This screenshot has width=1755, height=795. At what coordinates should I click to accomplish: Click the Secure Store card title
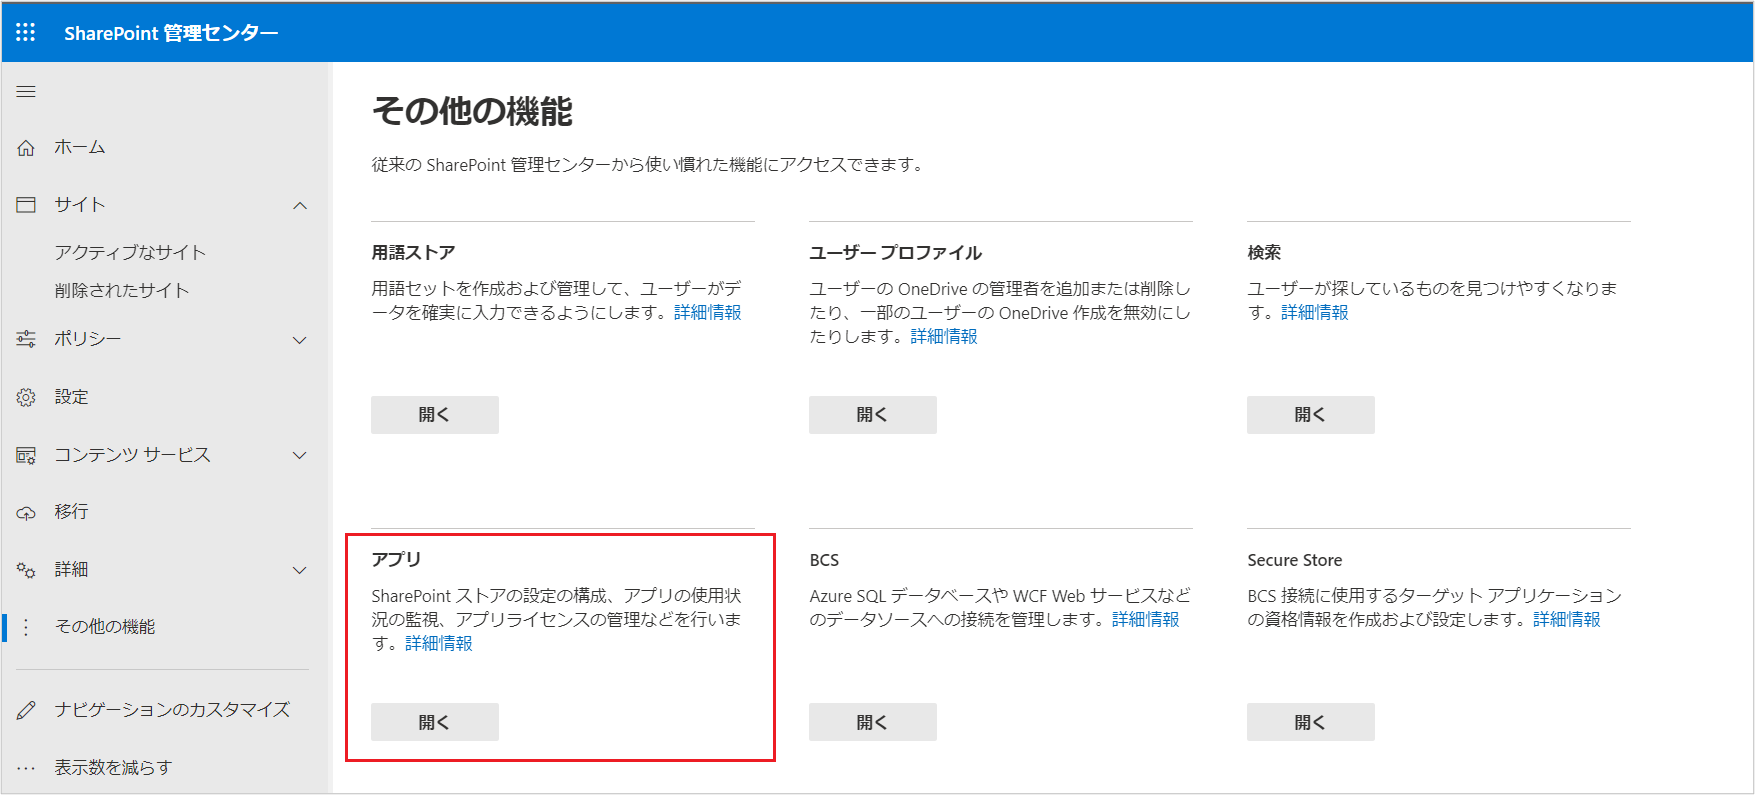[x=1295, y=560]
